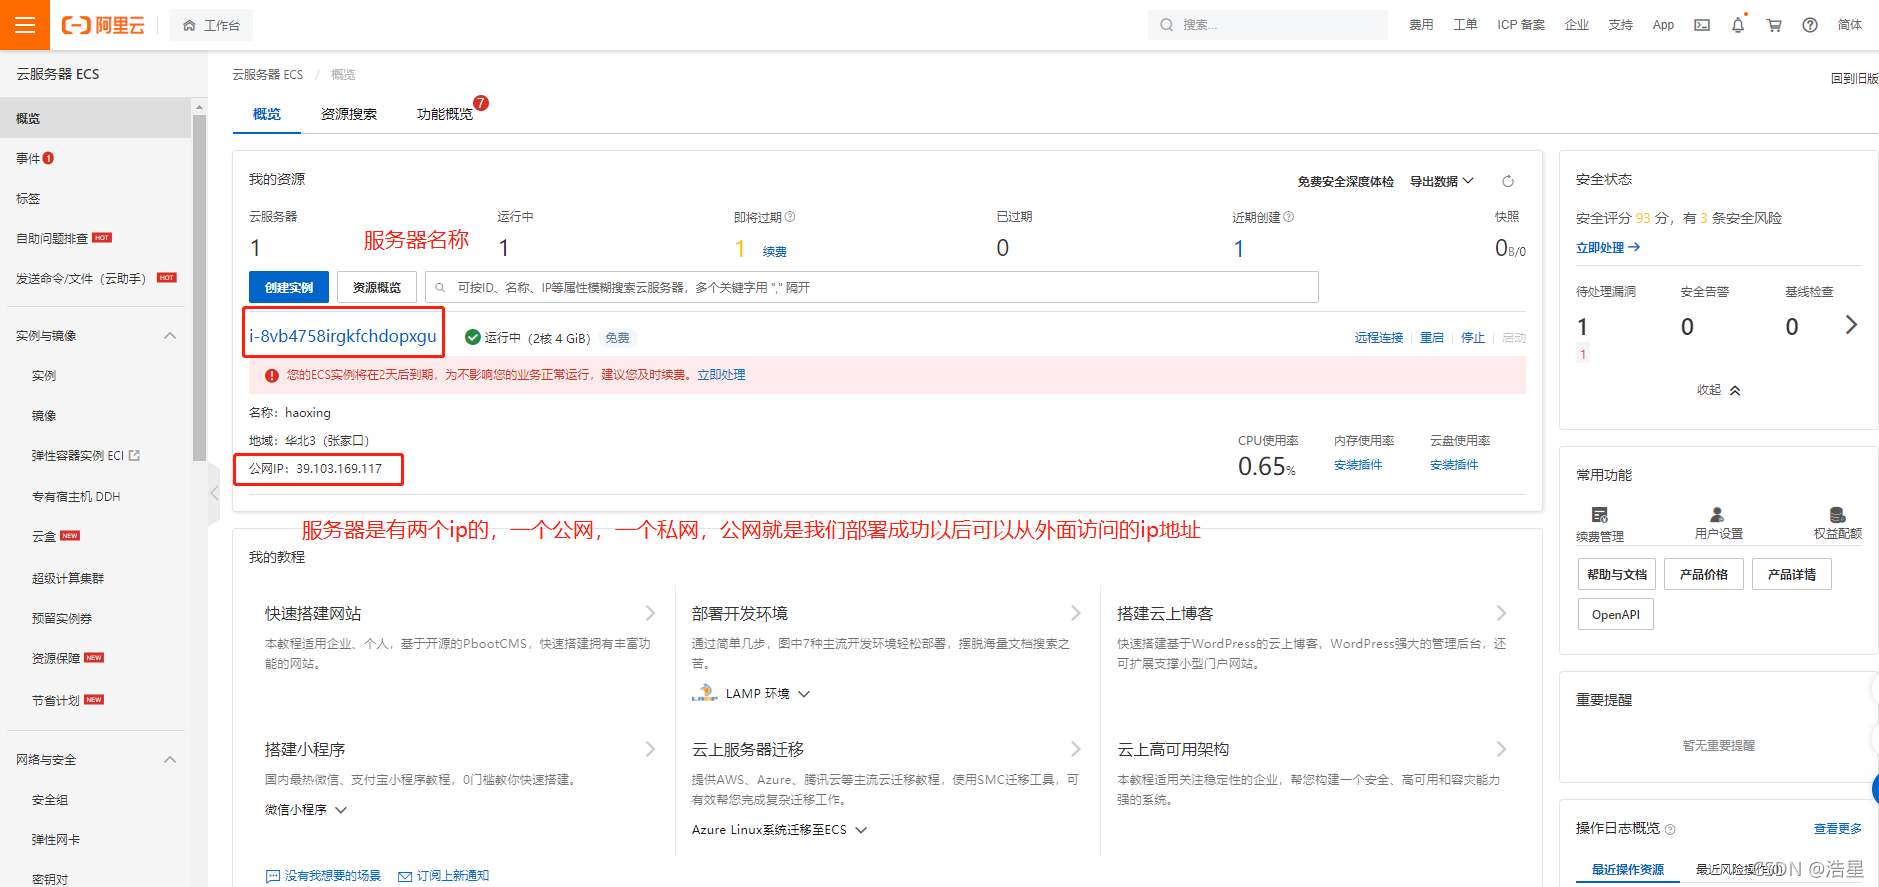1879x887 pixels.
Task: Switch to the 资源搜索 tab
Action: coord(349,114)
